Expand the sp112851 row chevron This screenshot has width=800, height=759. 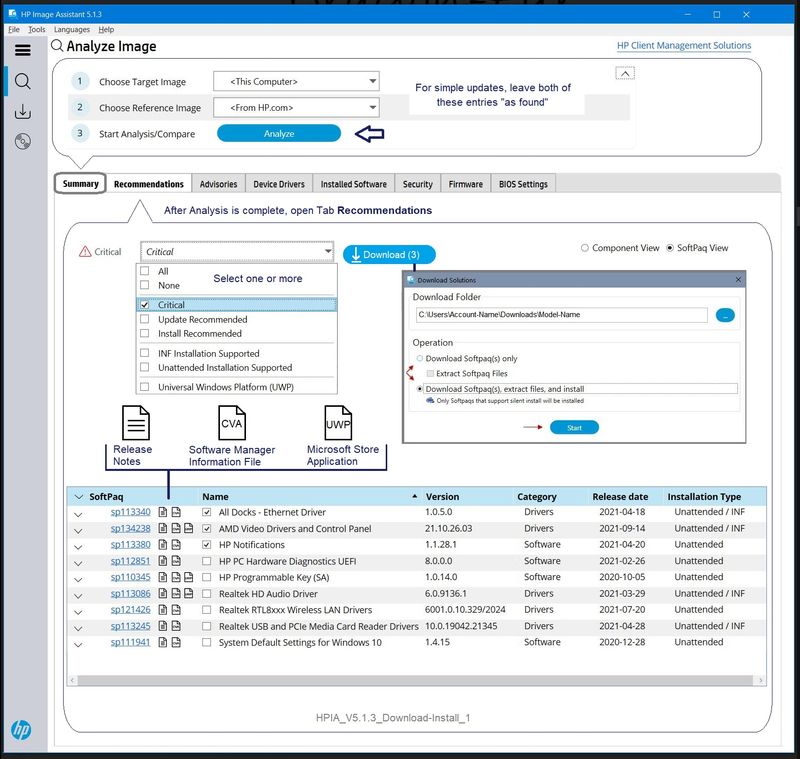(x=78, y=563)
